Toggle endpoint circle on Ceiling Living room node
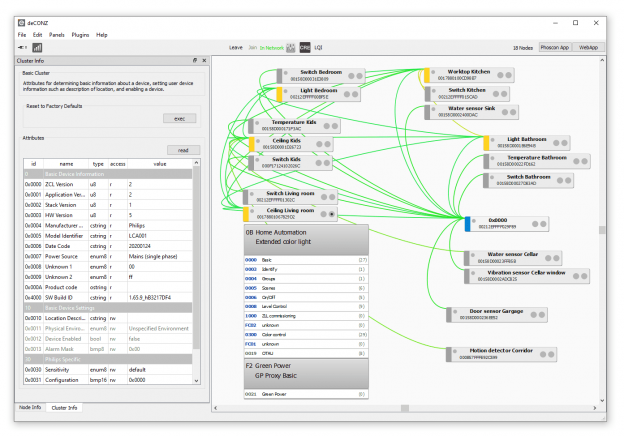The height and width of the screenshot is (436, 624). point(332,213)
